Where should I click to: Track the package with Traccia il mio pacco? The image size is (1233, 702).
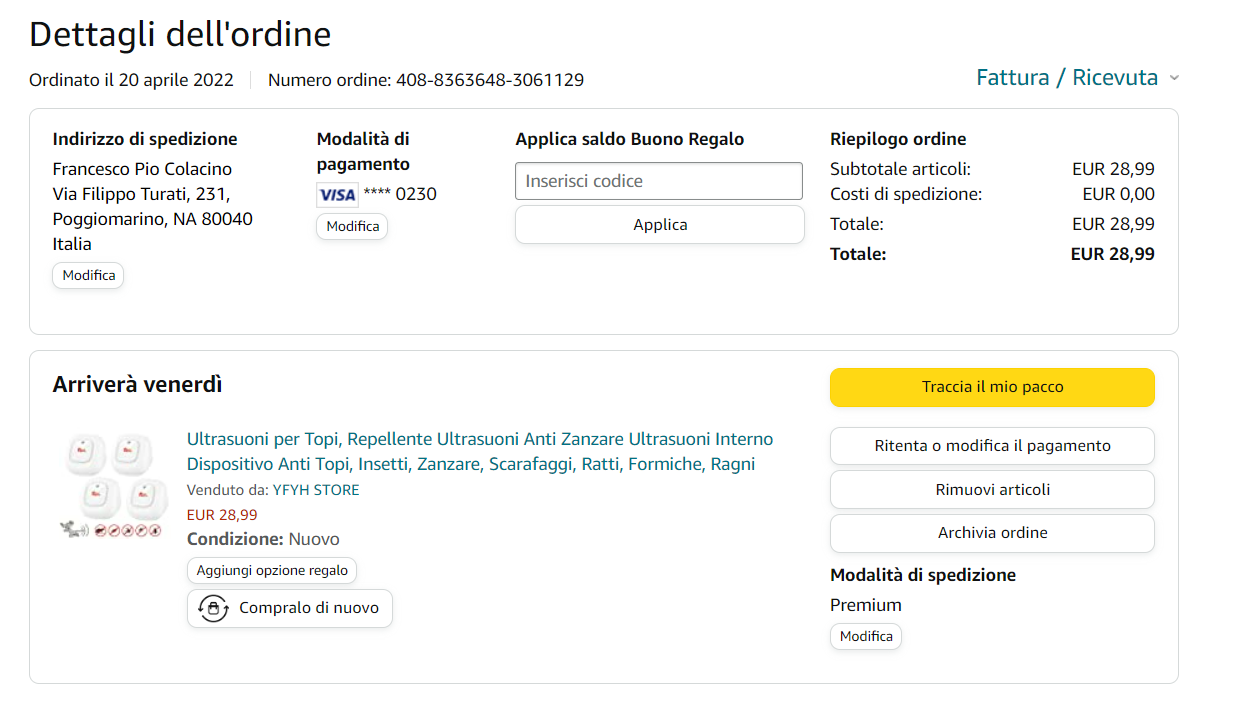click(991, 387)
